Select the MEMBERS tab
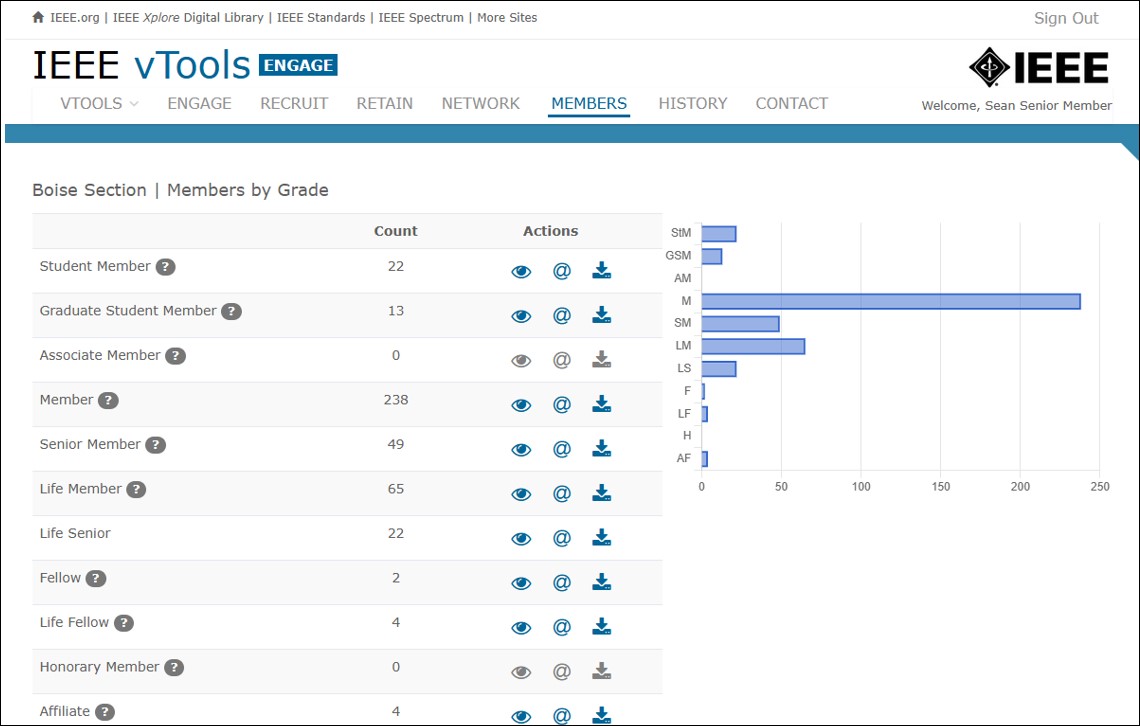 click(589, 103)
